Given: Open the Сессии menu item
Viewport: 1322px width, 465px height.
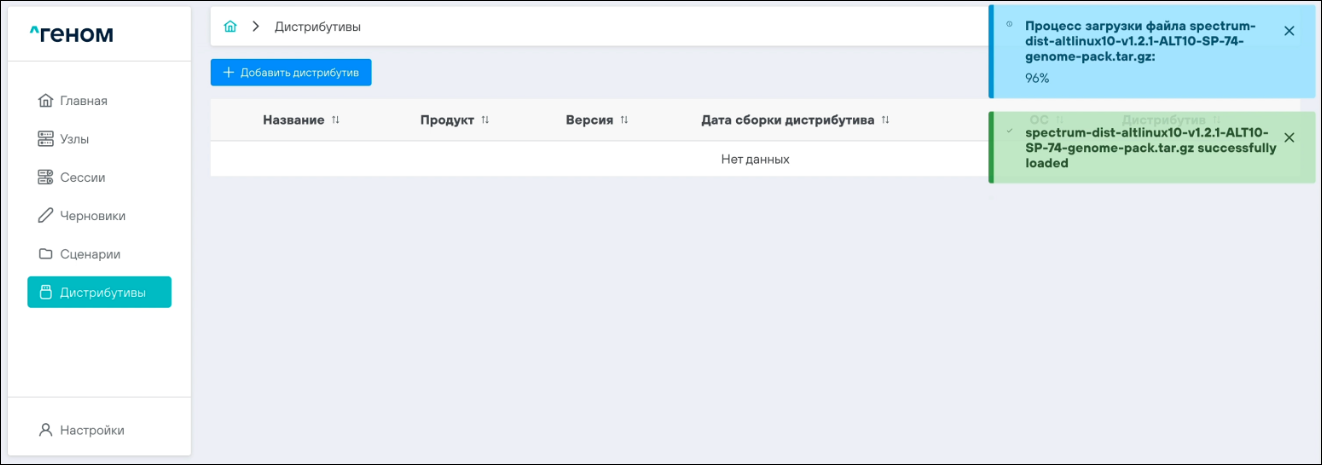Looking at the screenshot, I should pos(82,177).
